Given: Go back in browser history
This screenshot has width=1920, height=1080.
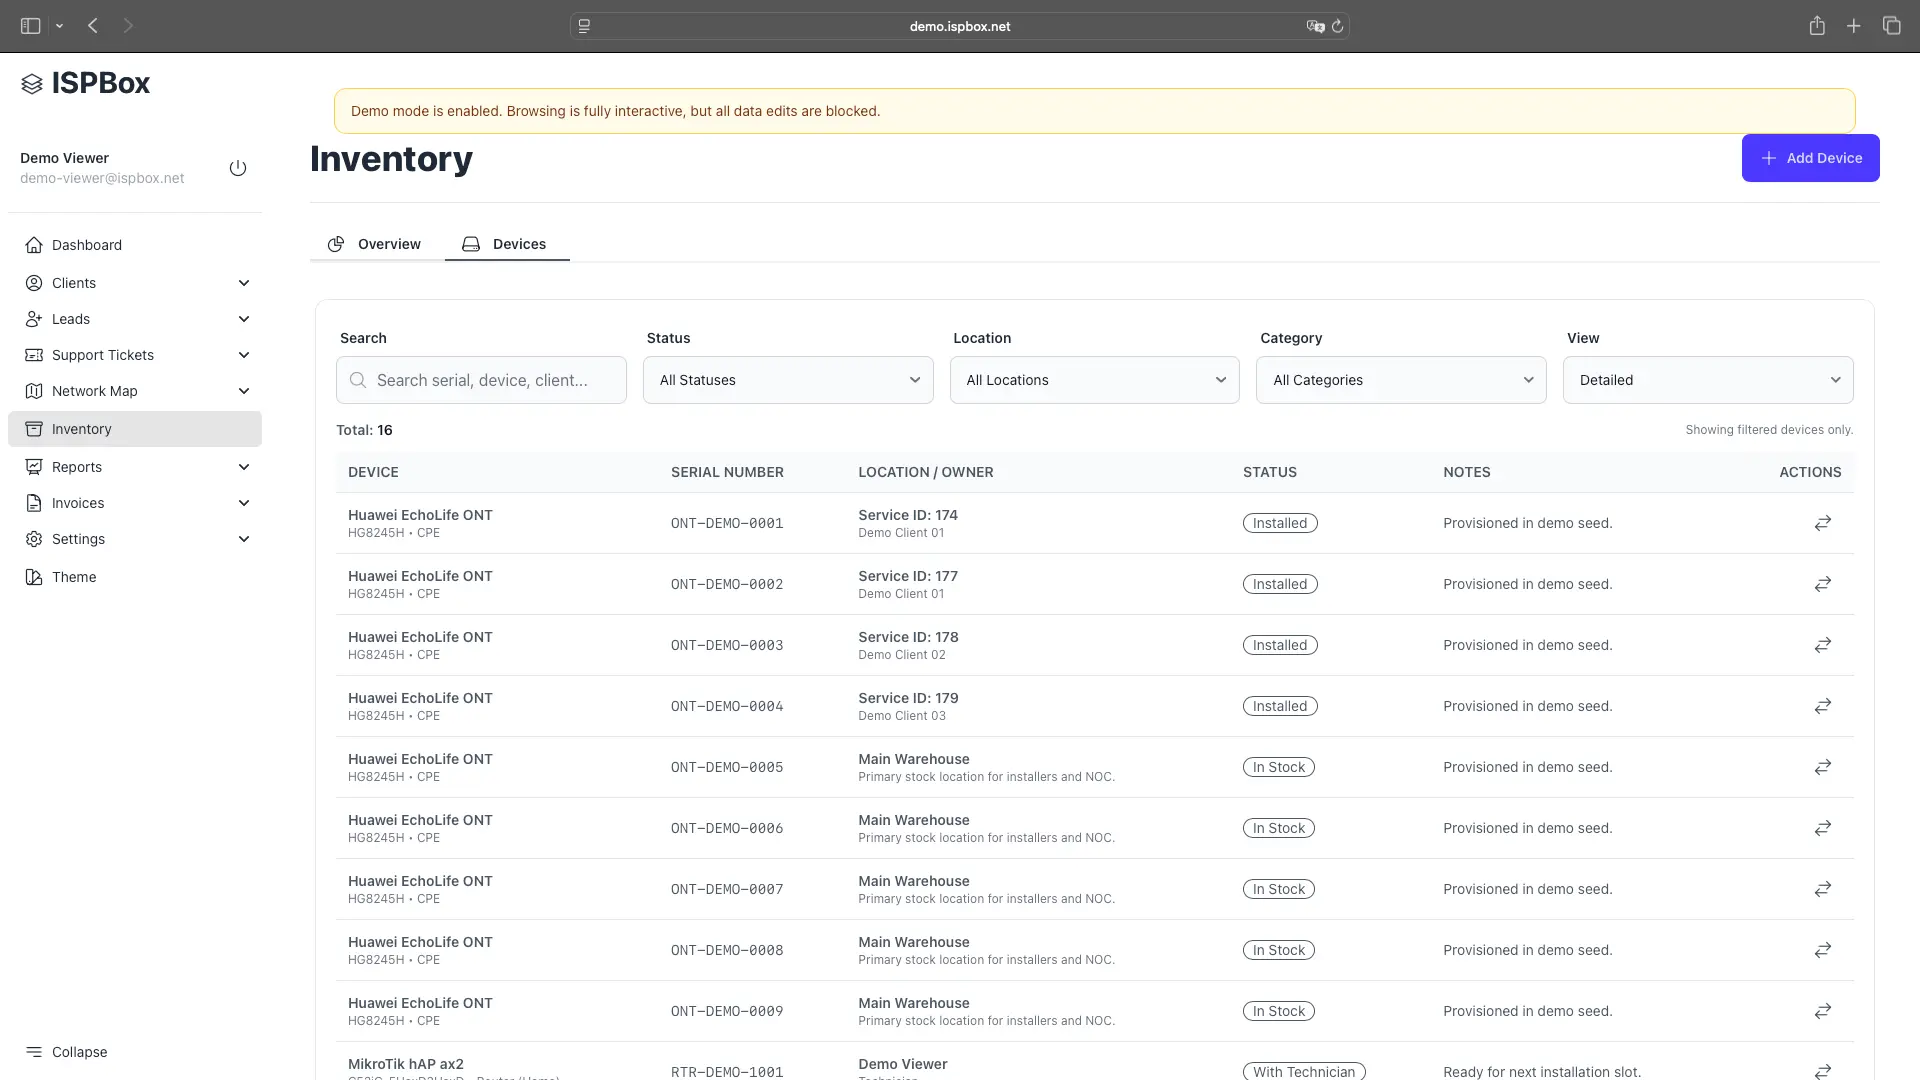Looking at the screenshot, I should click(93, 26).
